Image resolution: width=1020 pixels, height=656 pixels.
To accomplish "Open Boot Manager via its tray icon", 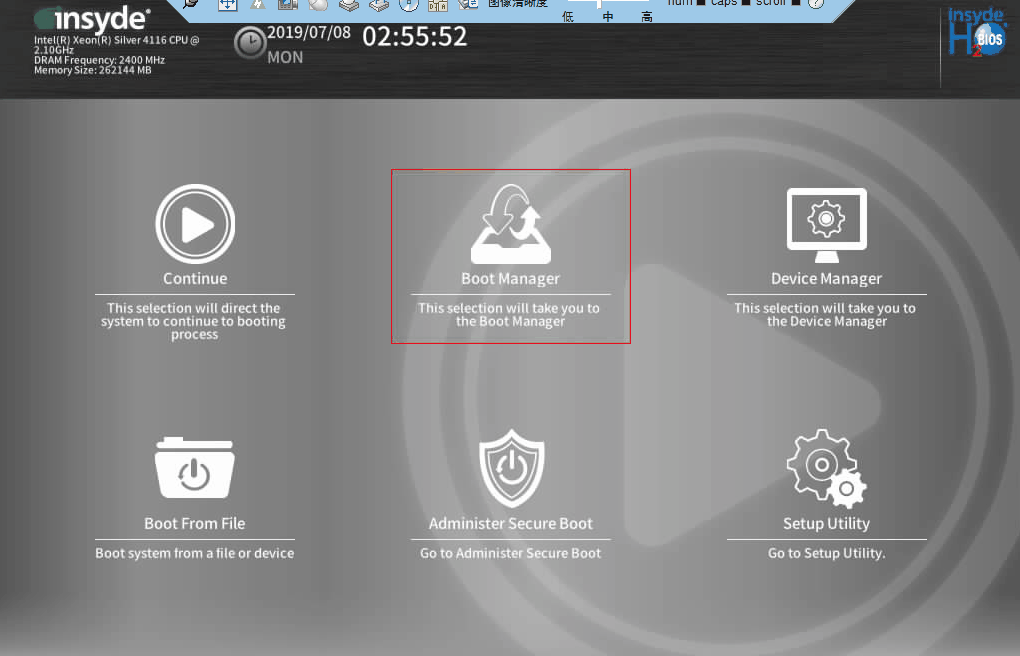I will 510,224.
